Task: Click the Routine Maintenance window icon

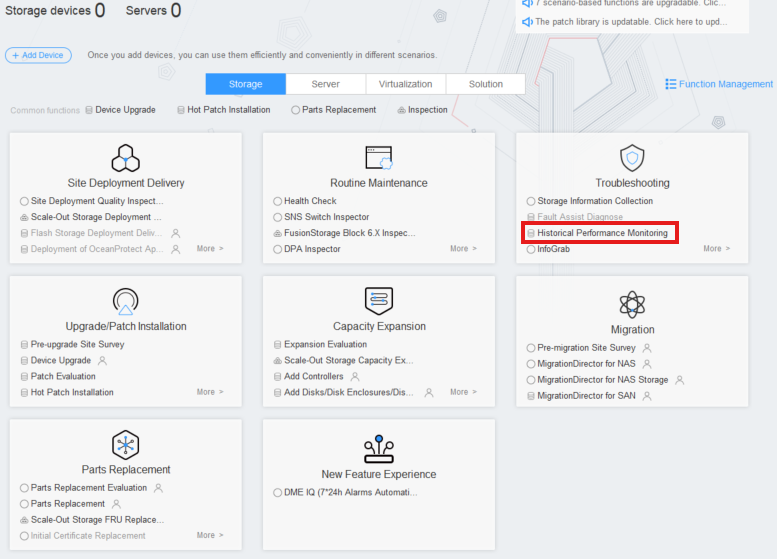Action: click(x=379, y=158)
